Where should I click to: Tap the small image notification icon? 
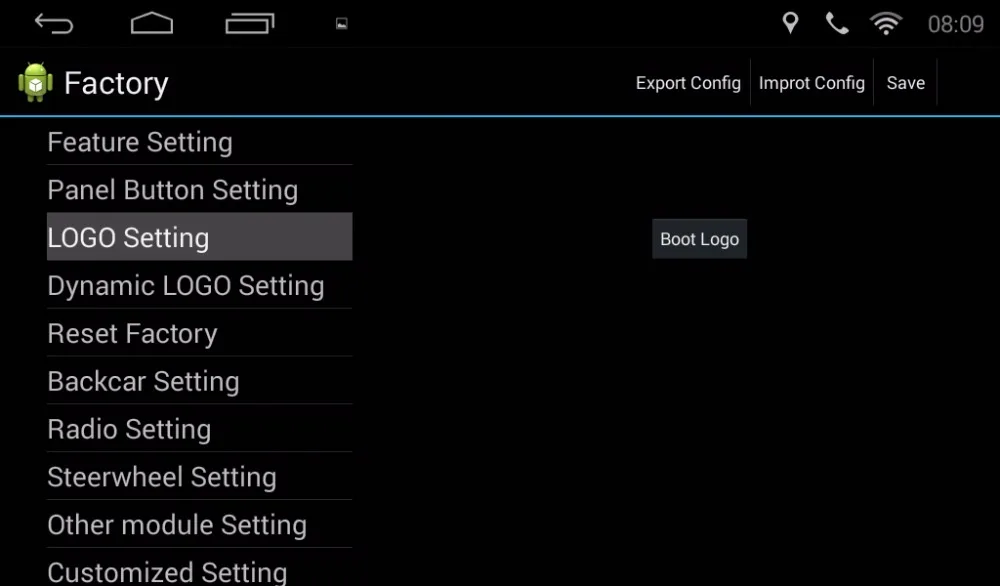coord(342,24)
